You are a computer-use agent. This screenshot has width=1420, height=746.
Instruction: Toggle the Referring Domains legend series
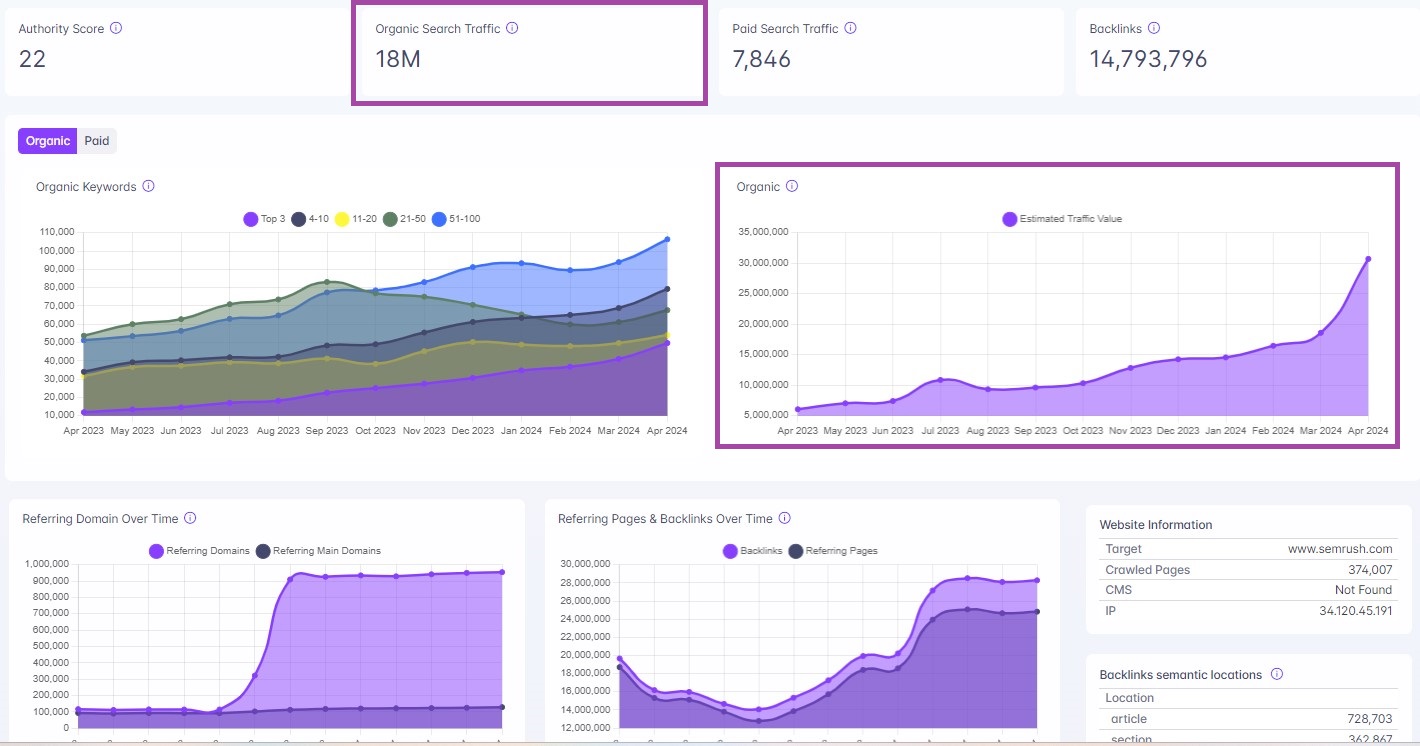tap(199, 551)
